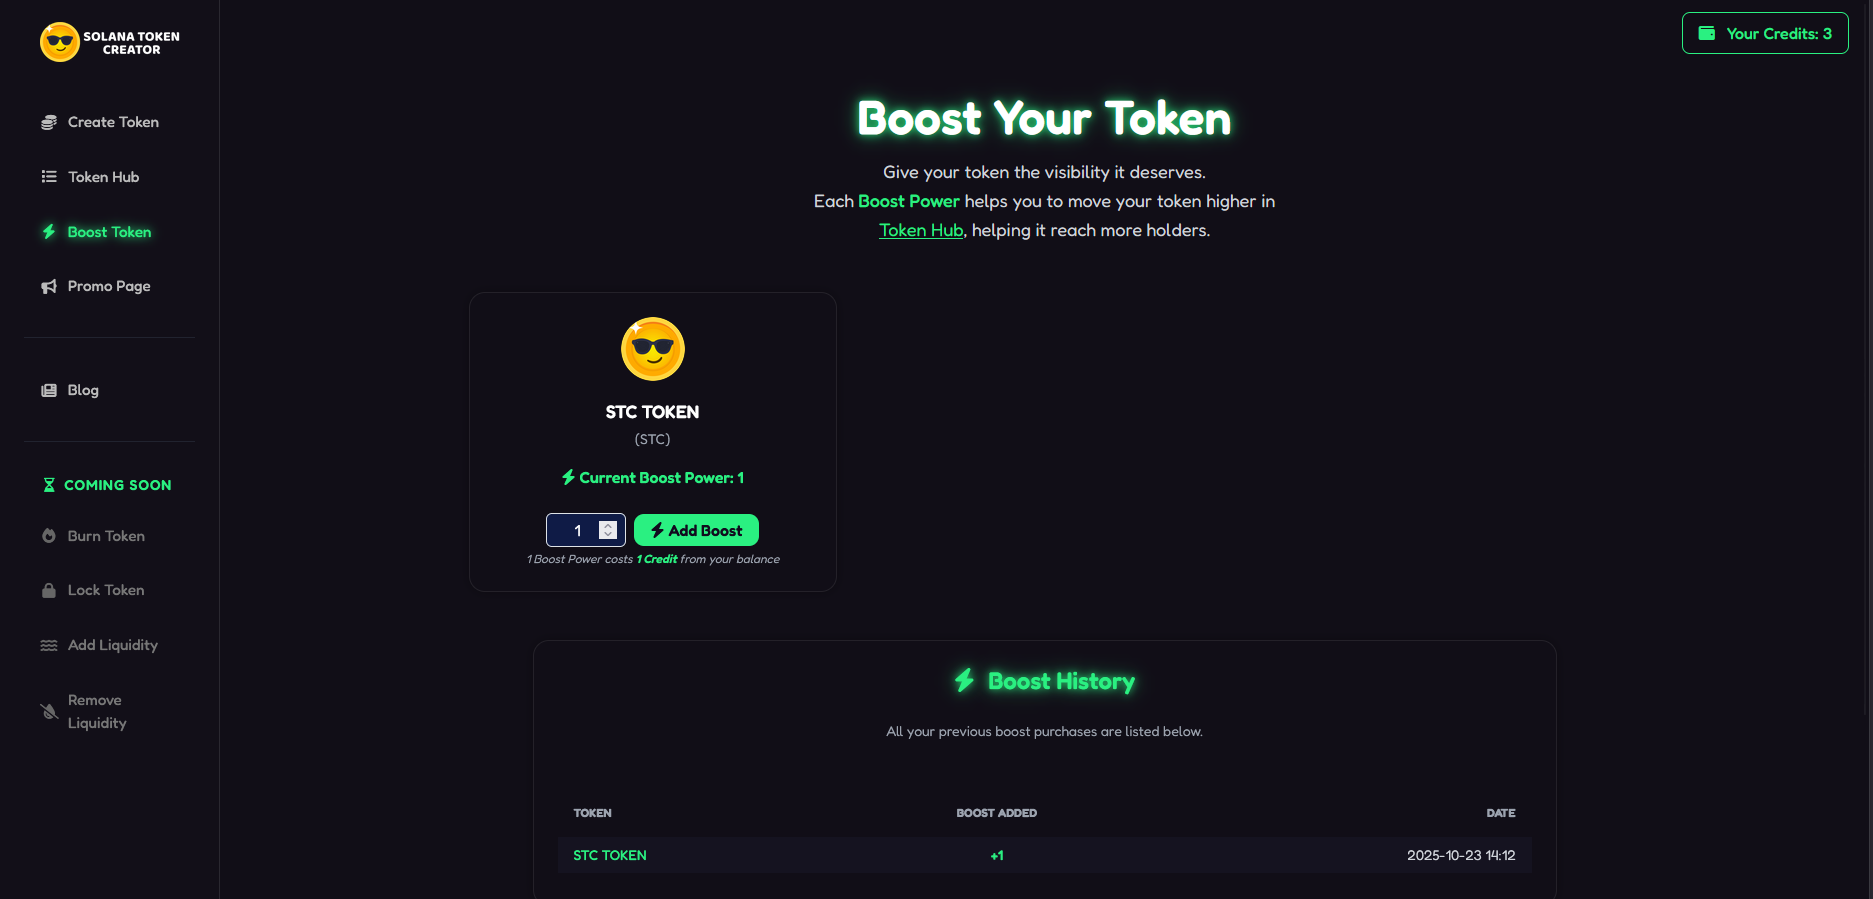
Task: Click the Blog newspaper icon
Action: click(49, 390)
